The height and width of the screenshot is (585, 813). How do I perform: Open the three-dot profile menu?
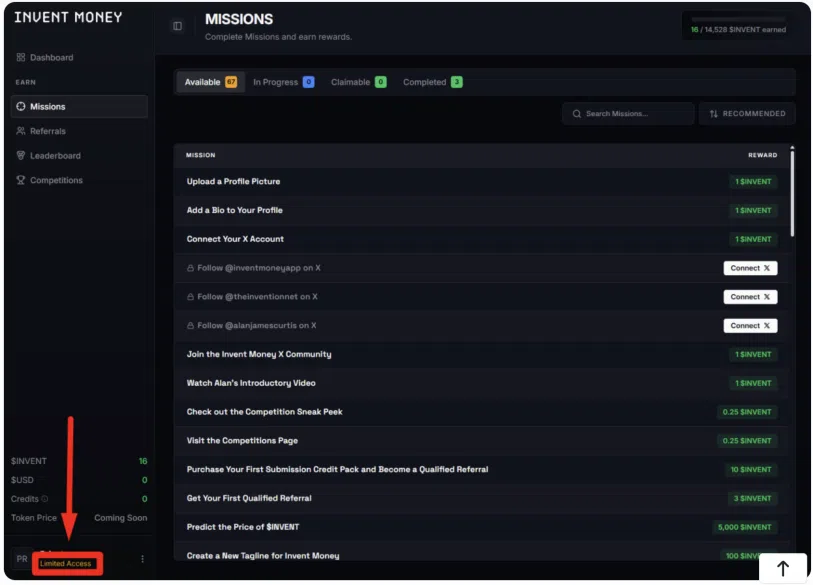coord(142,559)
